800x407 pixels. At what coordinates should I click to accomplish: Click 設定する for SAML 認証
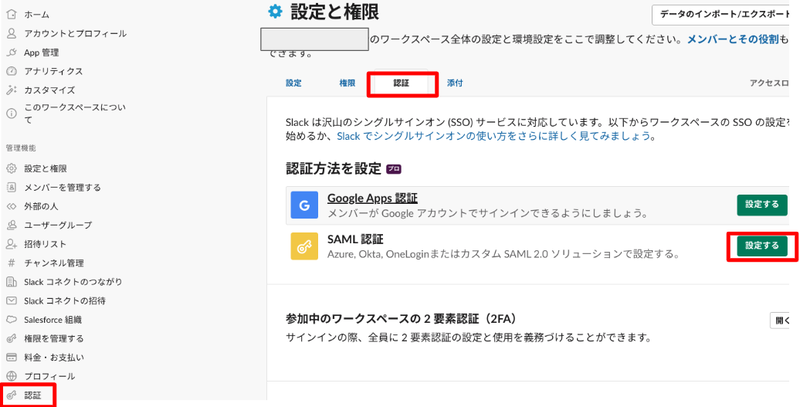pos(762,246)
